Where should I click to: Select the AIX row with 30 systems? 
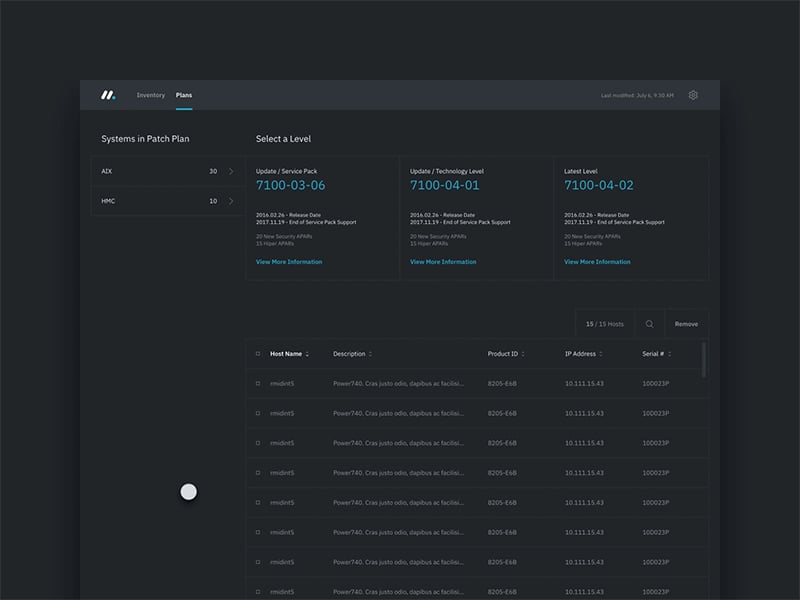click(x=168, y=171)
